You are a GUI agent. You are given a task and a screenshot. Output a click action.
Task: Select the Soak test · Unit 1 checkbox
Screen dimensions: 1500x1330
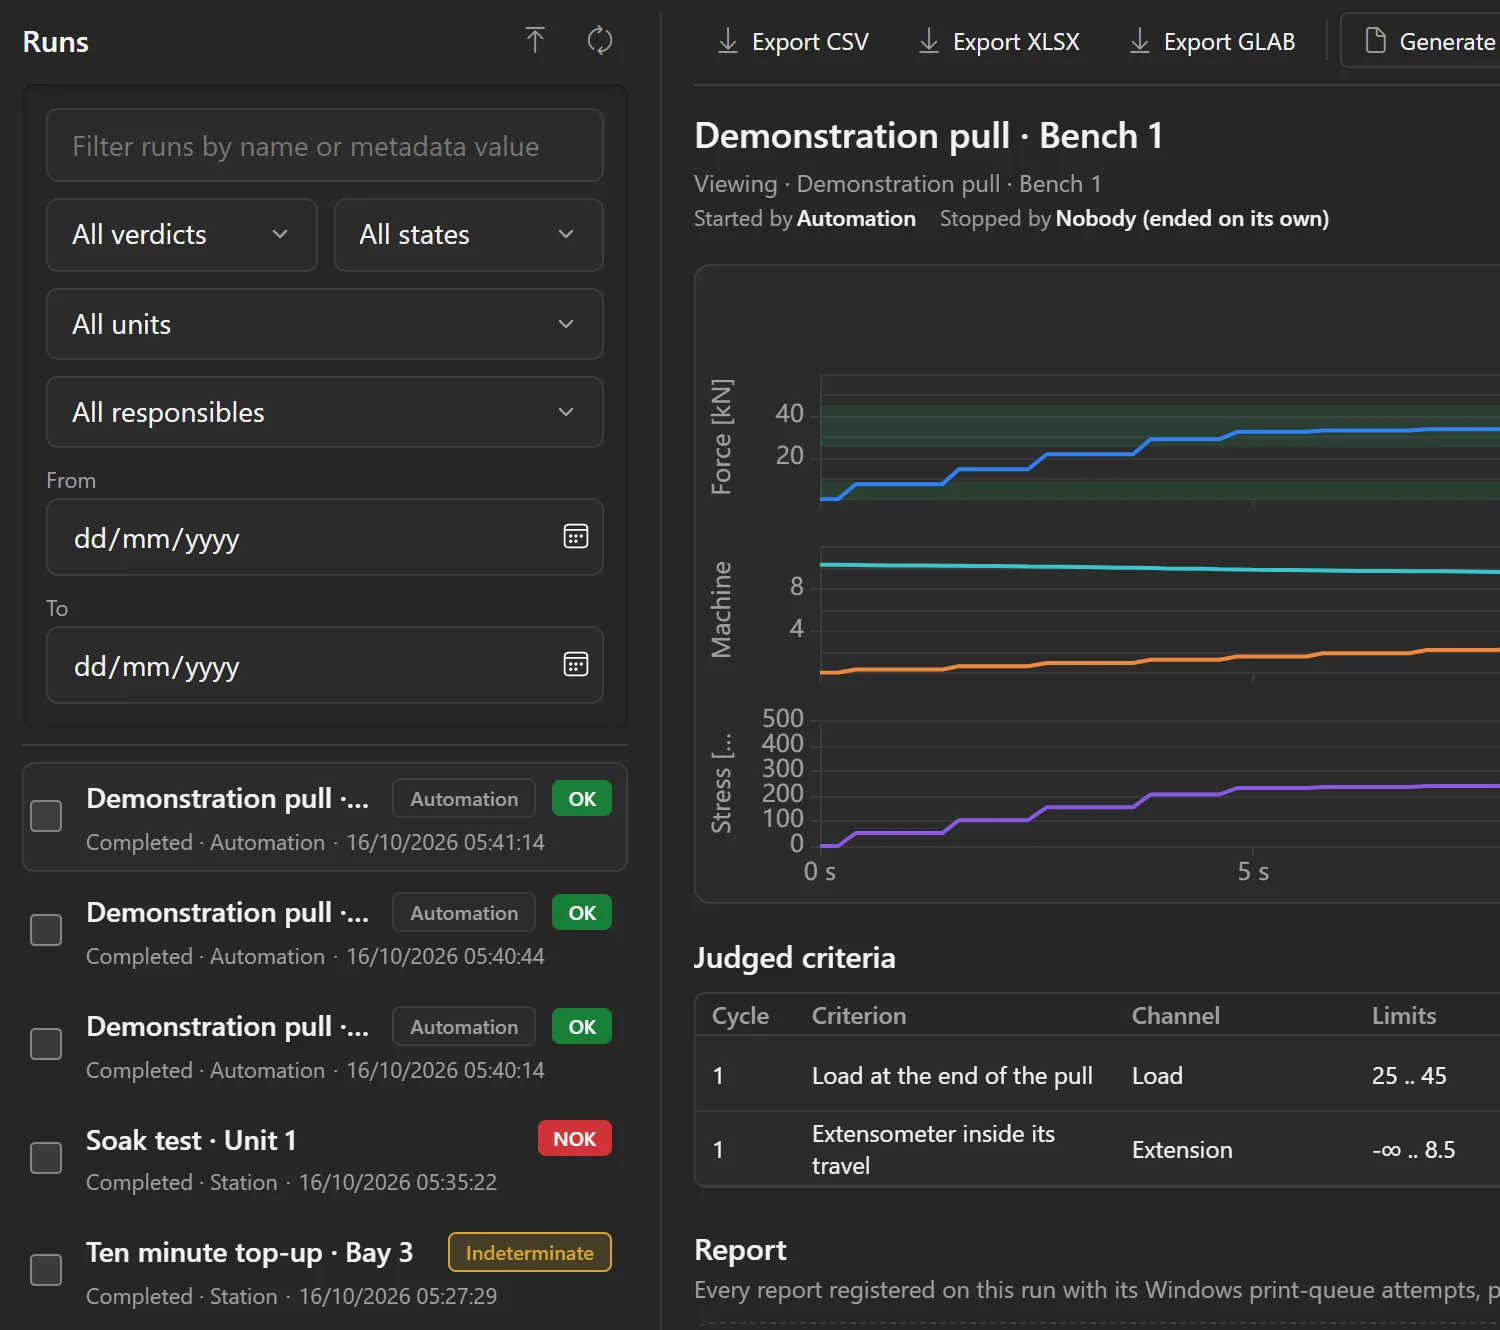click(x=46, y=1158)
